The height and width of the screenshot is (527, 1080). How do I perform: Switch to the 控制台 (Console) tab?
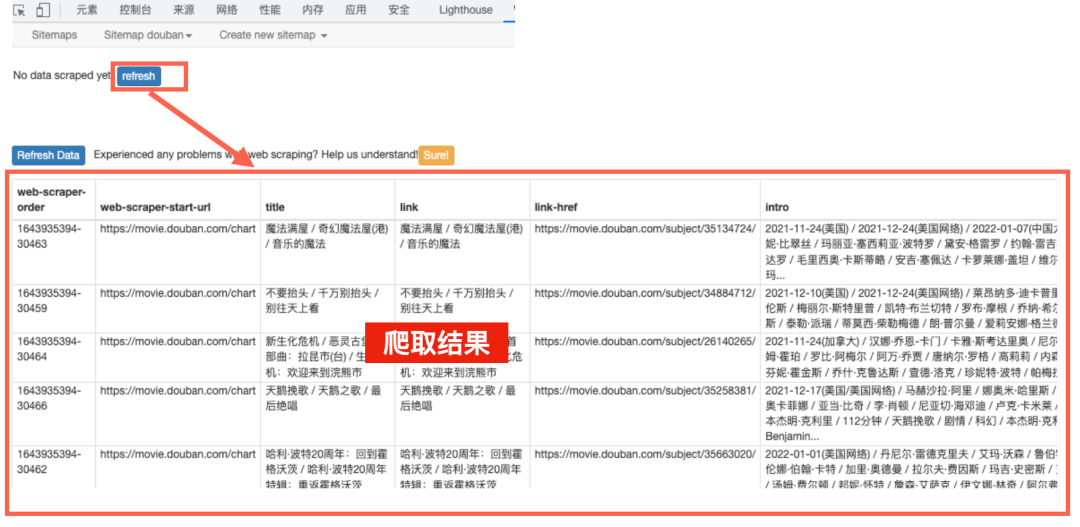pos(136,10)
